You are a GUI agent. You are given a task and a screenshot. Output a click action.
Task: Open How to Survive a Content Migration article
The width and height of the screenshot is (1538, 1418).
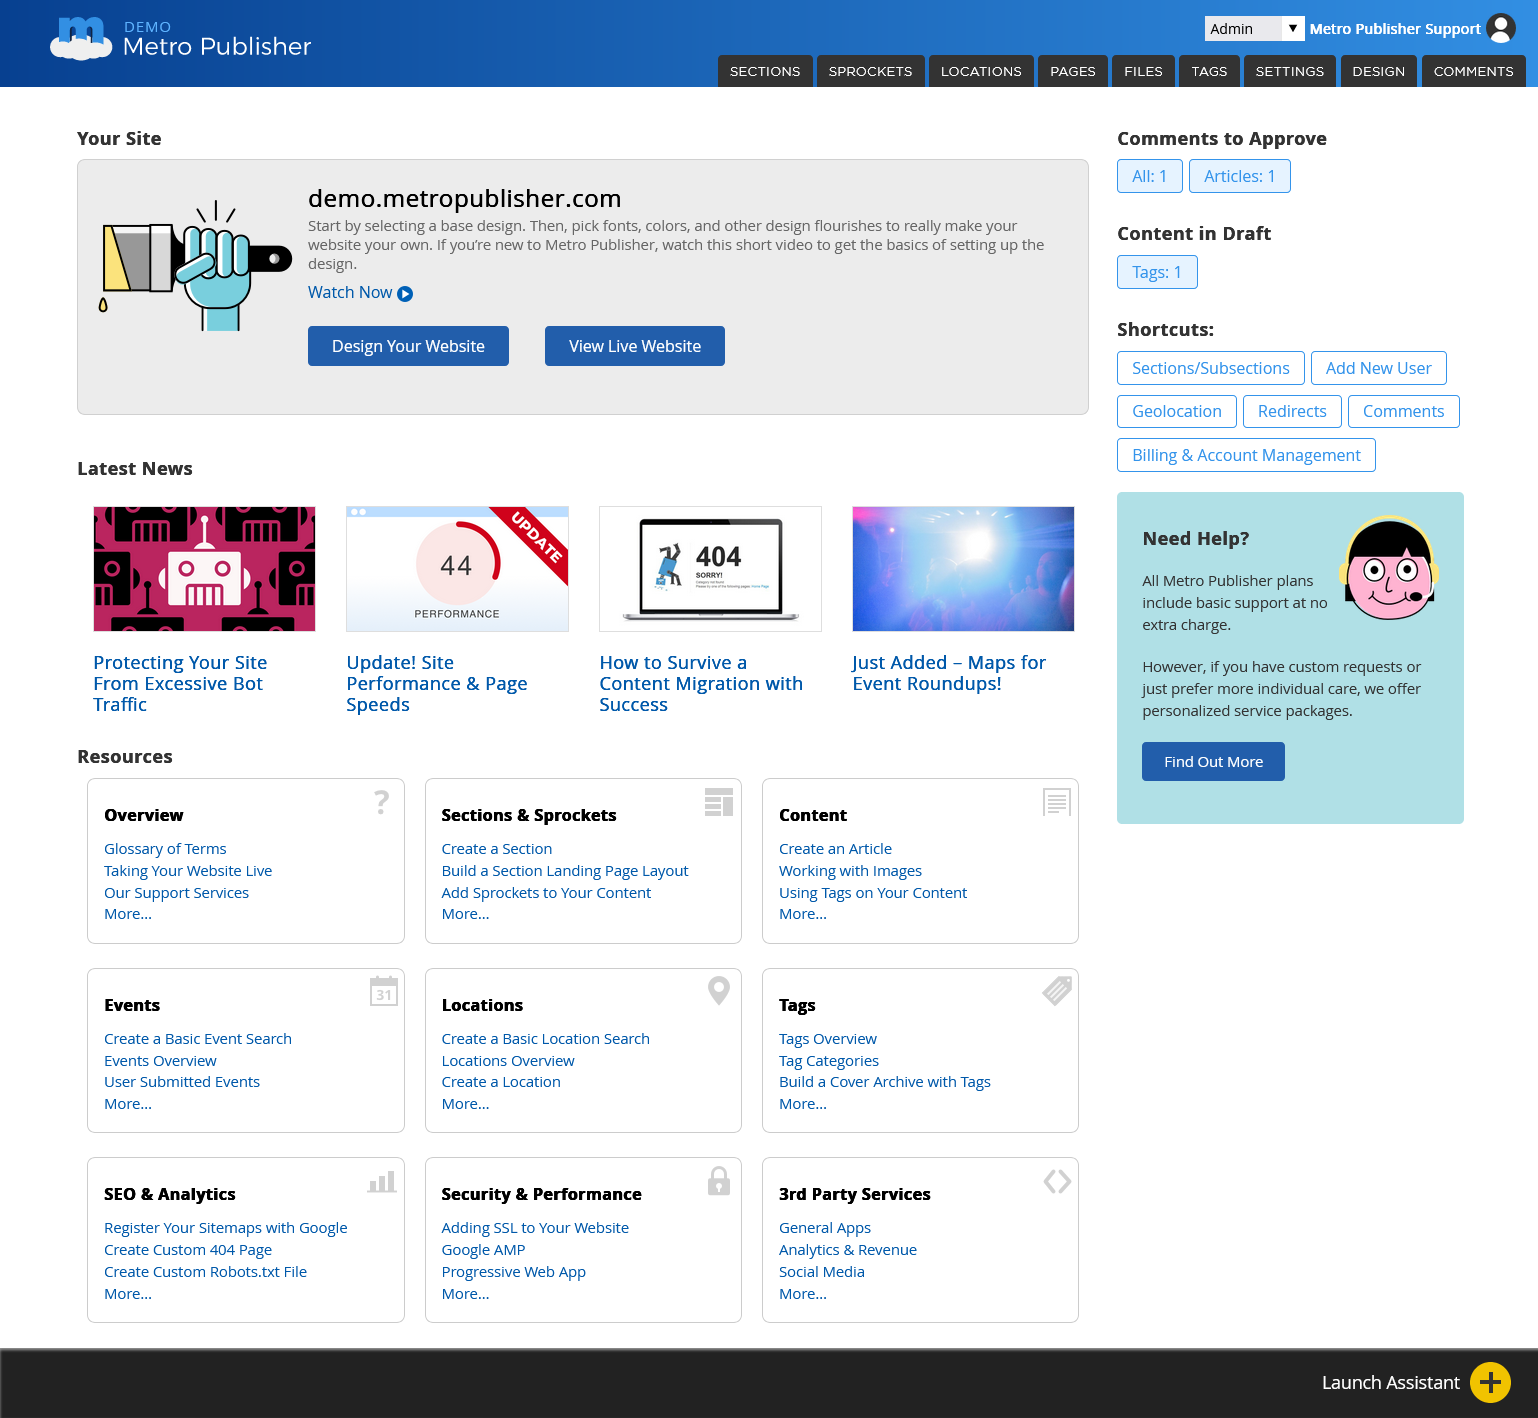[x=701, y=684]
